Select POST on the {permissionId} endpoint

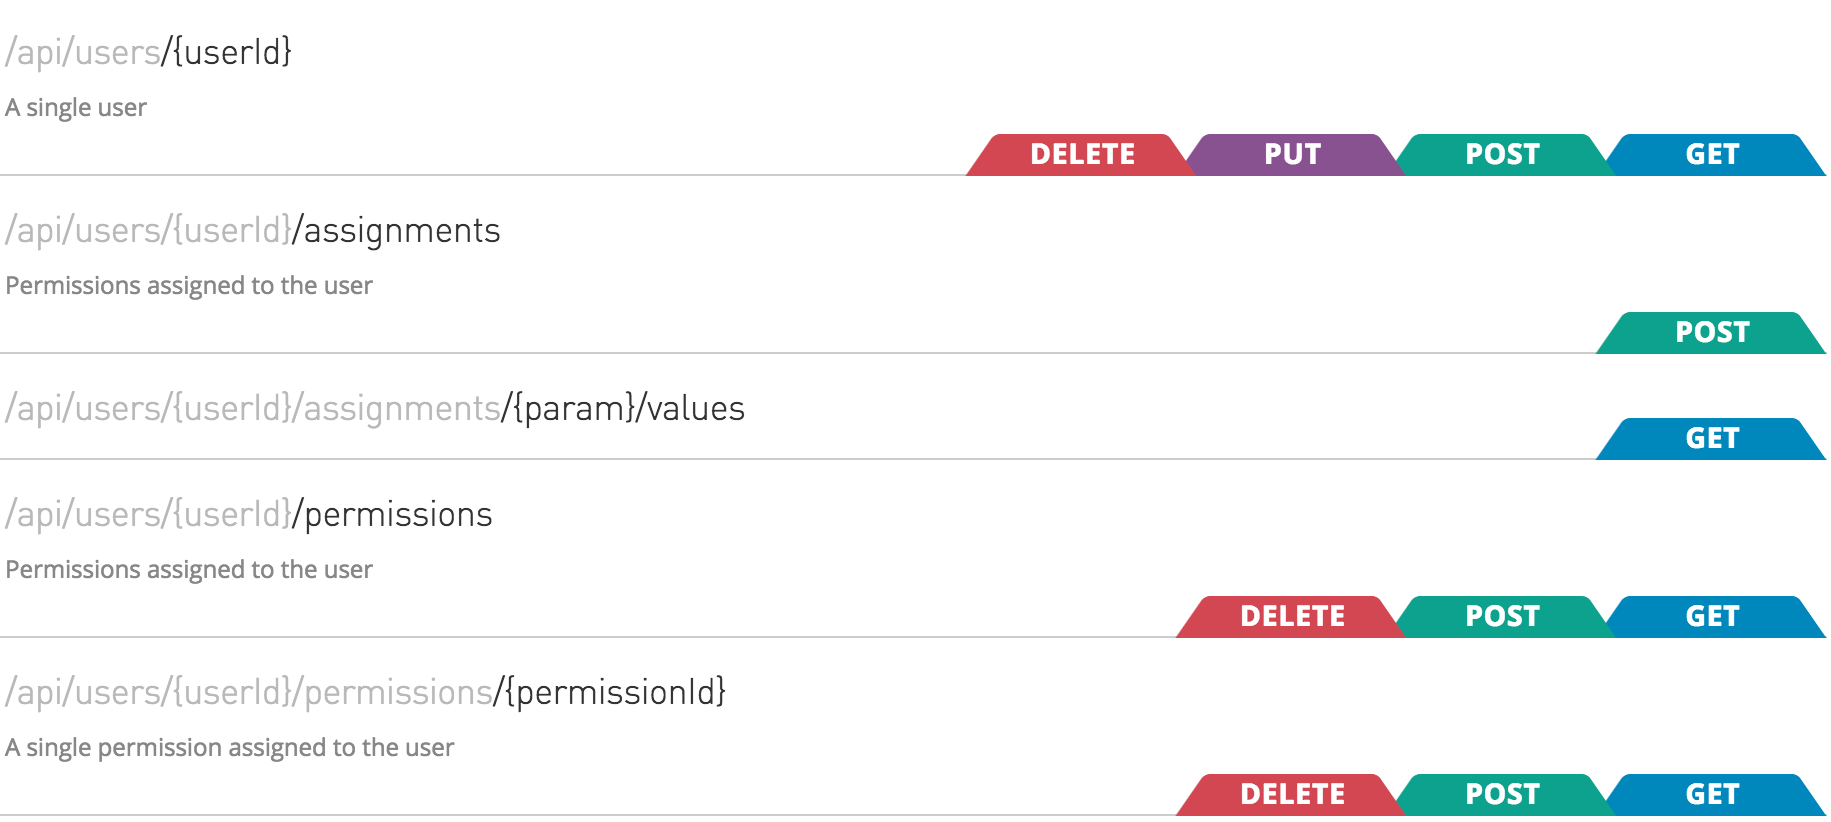[1502, 793]
